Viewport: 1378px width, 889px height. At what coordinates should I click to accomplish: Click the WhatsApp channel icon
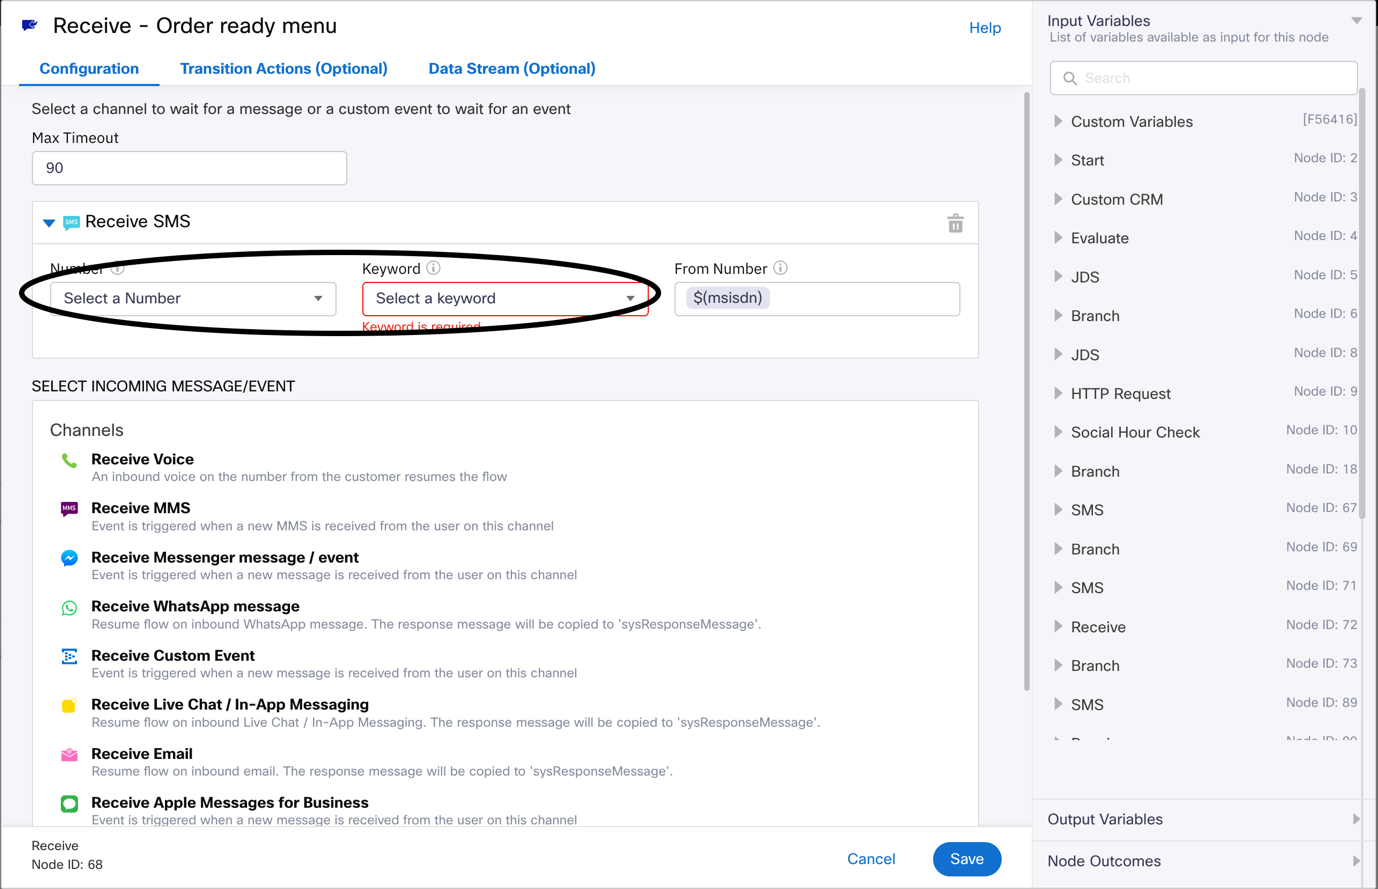[x=69, y=608]
